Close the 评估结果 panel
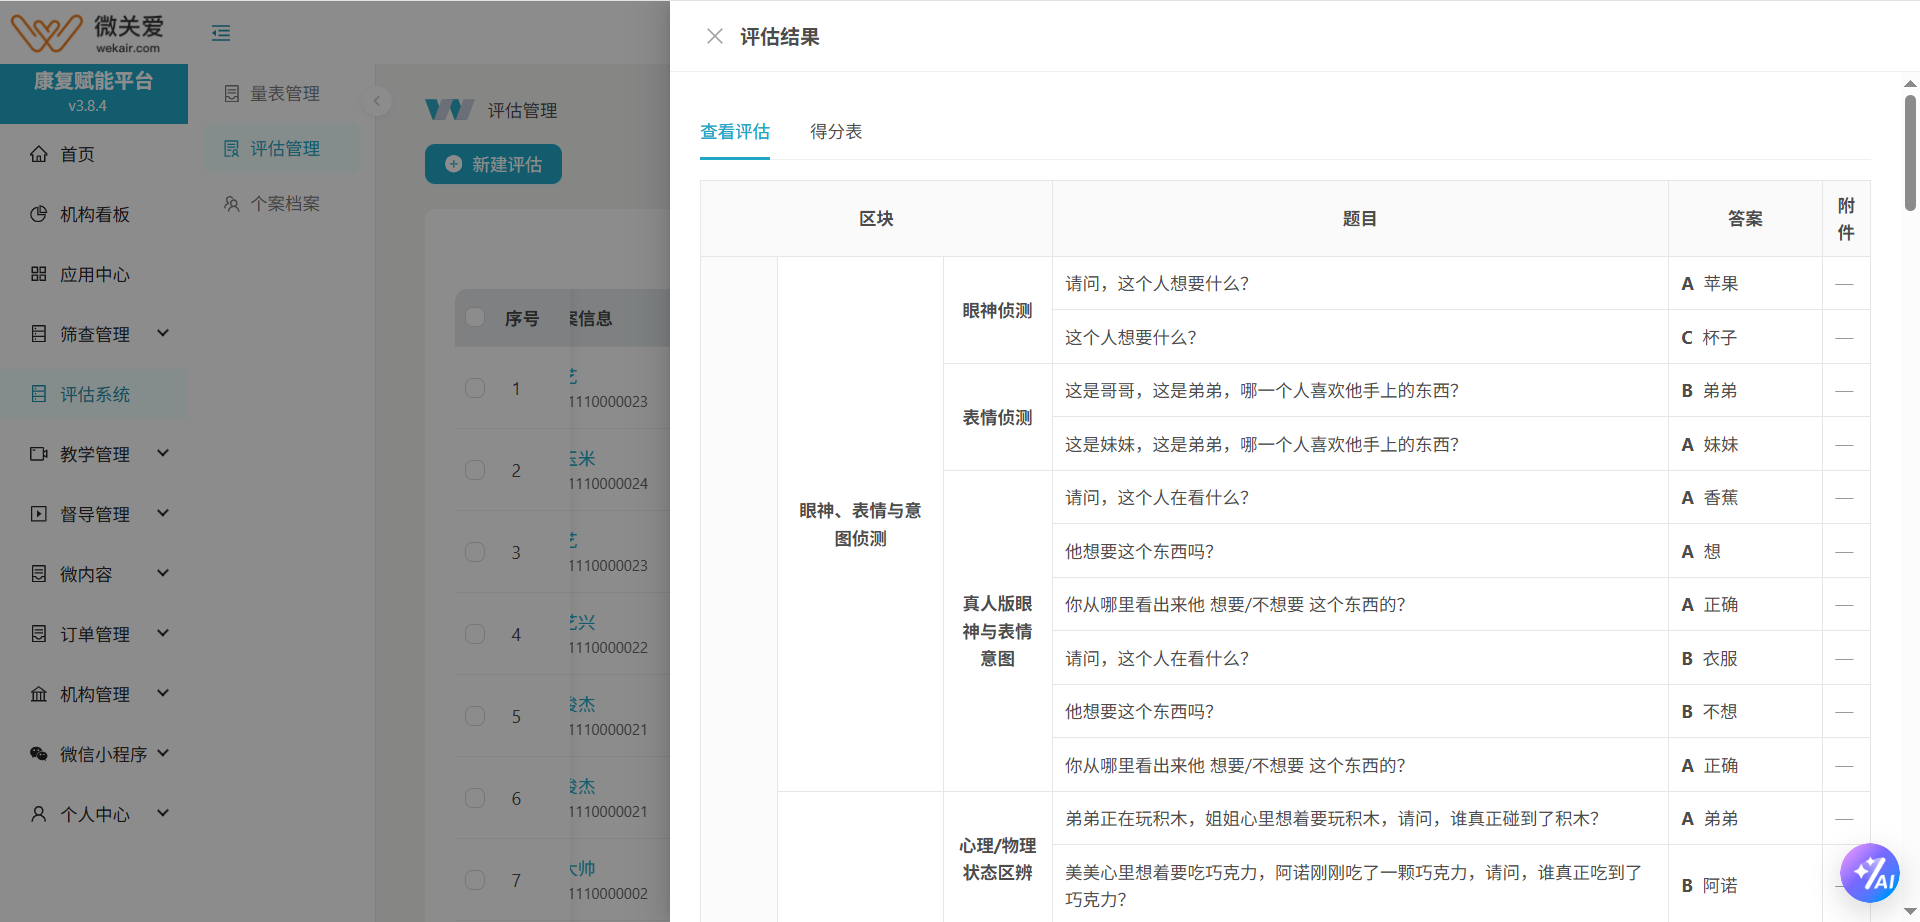Image resolution: width=1920 pixels, height=922 pixels. click(x=714, y=36)
